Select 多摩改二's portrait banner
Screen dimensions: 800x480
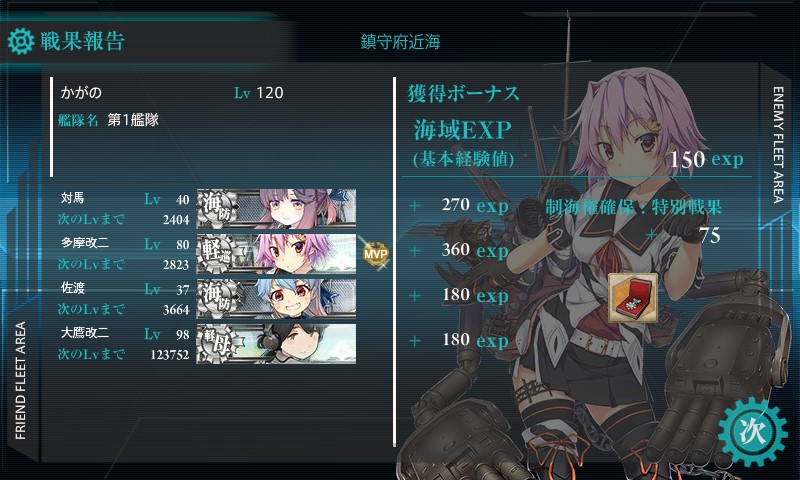coord(276,253)
